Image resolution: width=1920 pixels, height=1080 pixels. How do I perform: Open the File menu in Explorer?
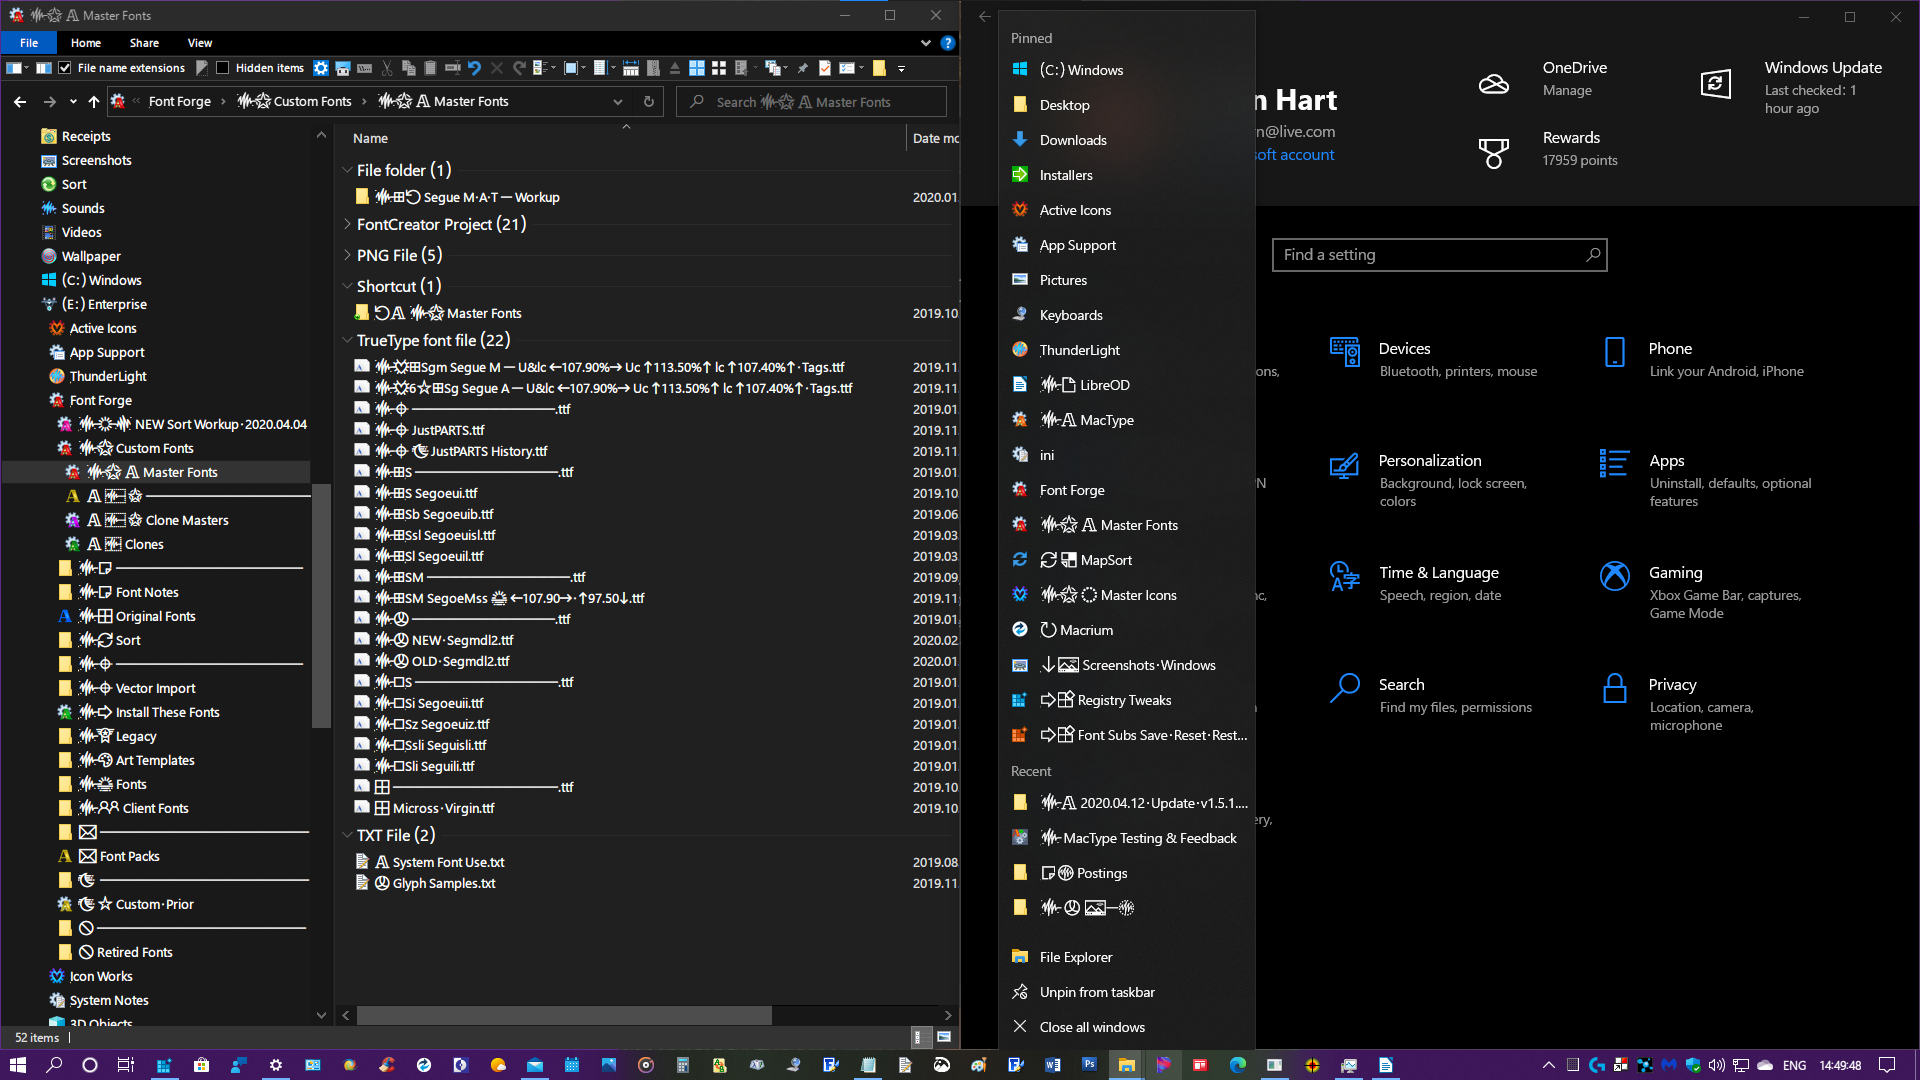[29, 43]
